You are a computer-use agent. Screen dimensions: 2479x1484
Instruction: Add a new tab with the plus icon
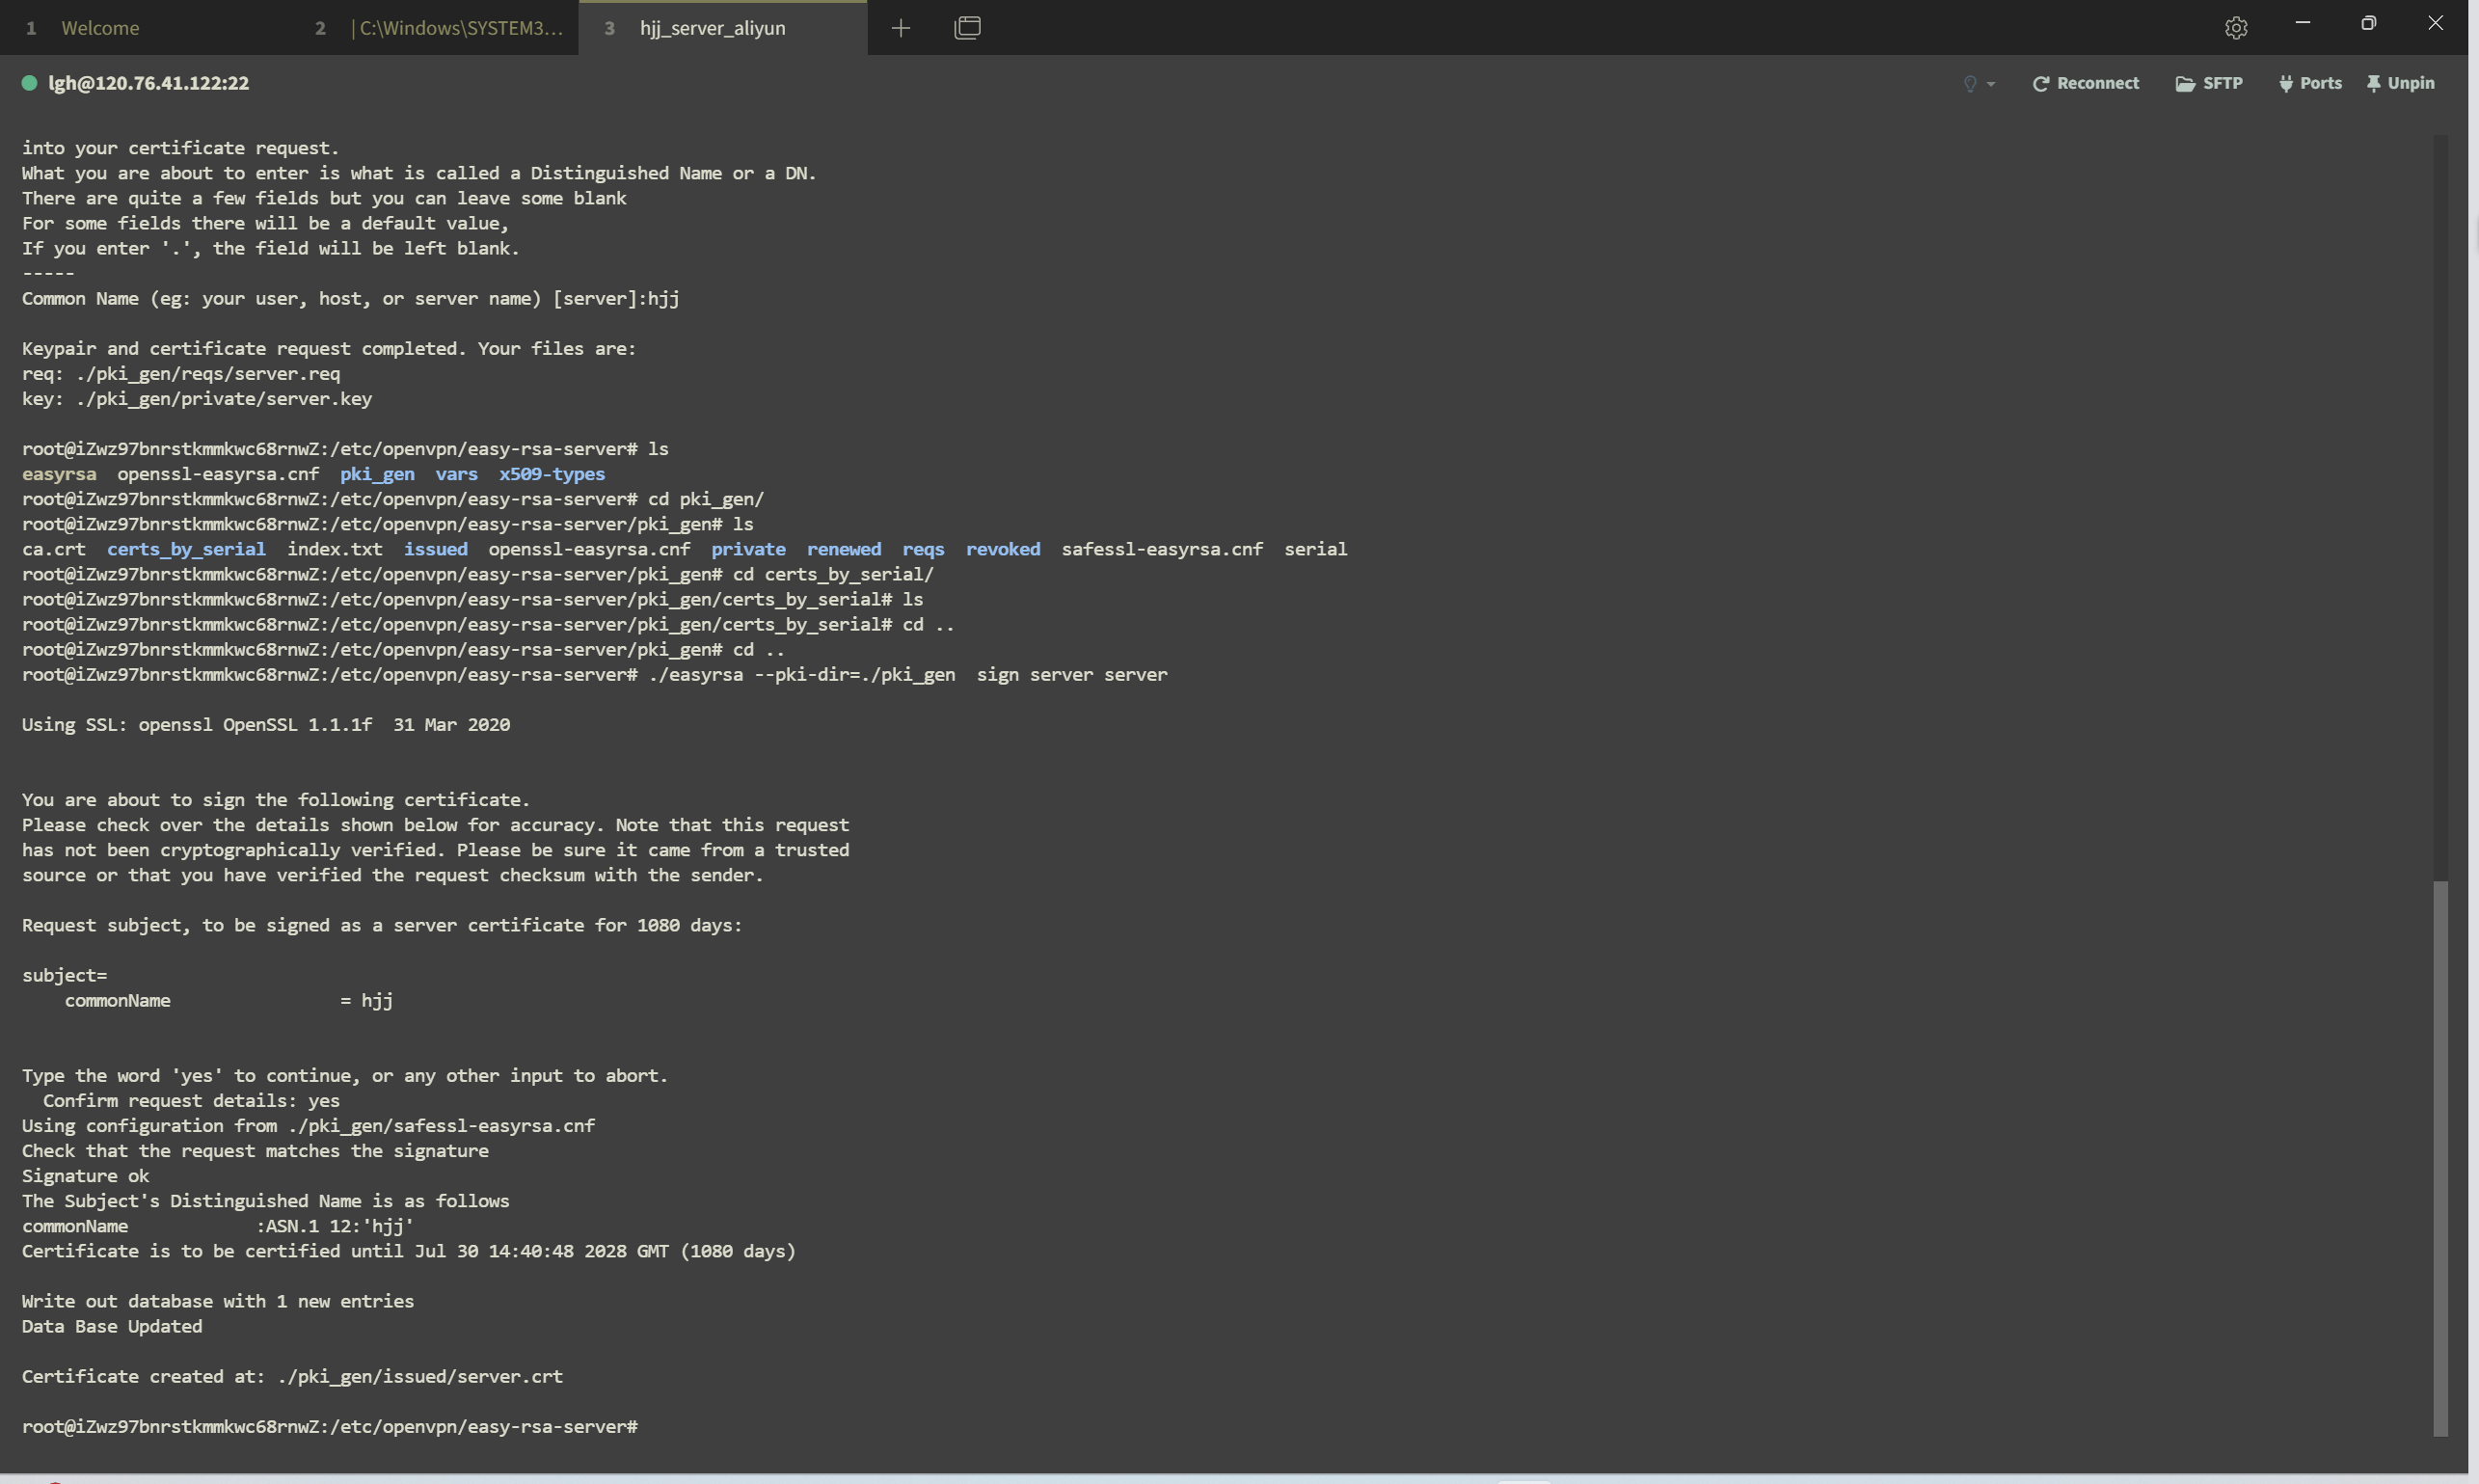pyautogui.click(x=900, y=28)
